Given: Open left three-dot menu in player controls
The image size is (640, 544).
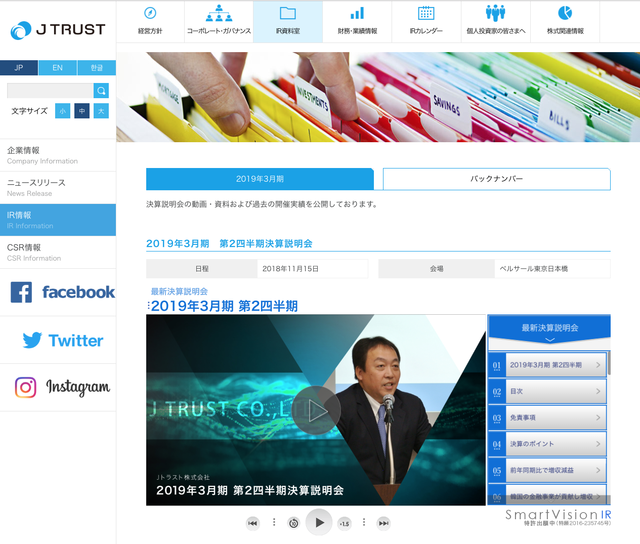Looking at the screenshot, I should 274,522.
